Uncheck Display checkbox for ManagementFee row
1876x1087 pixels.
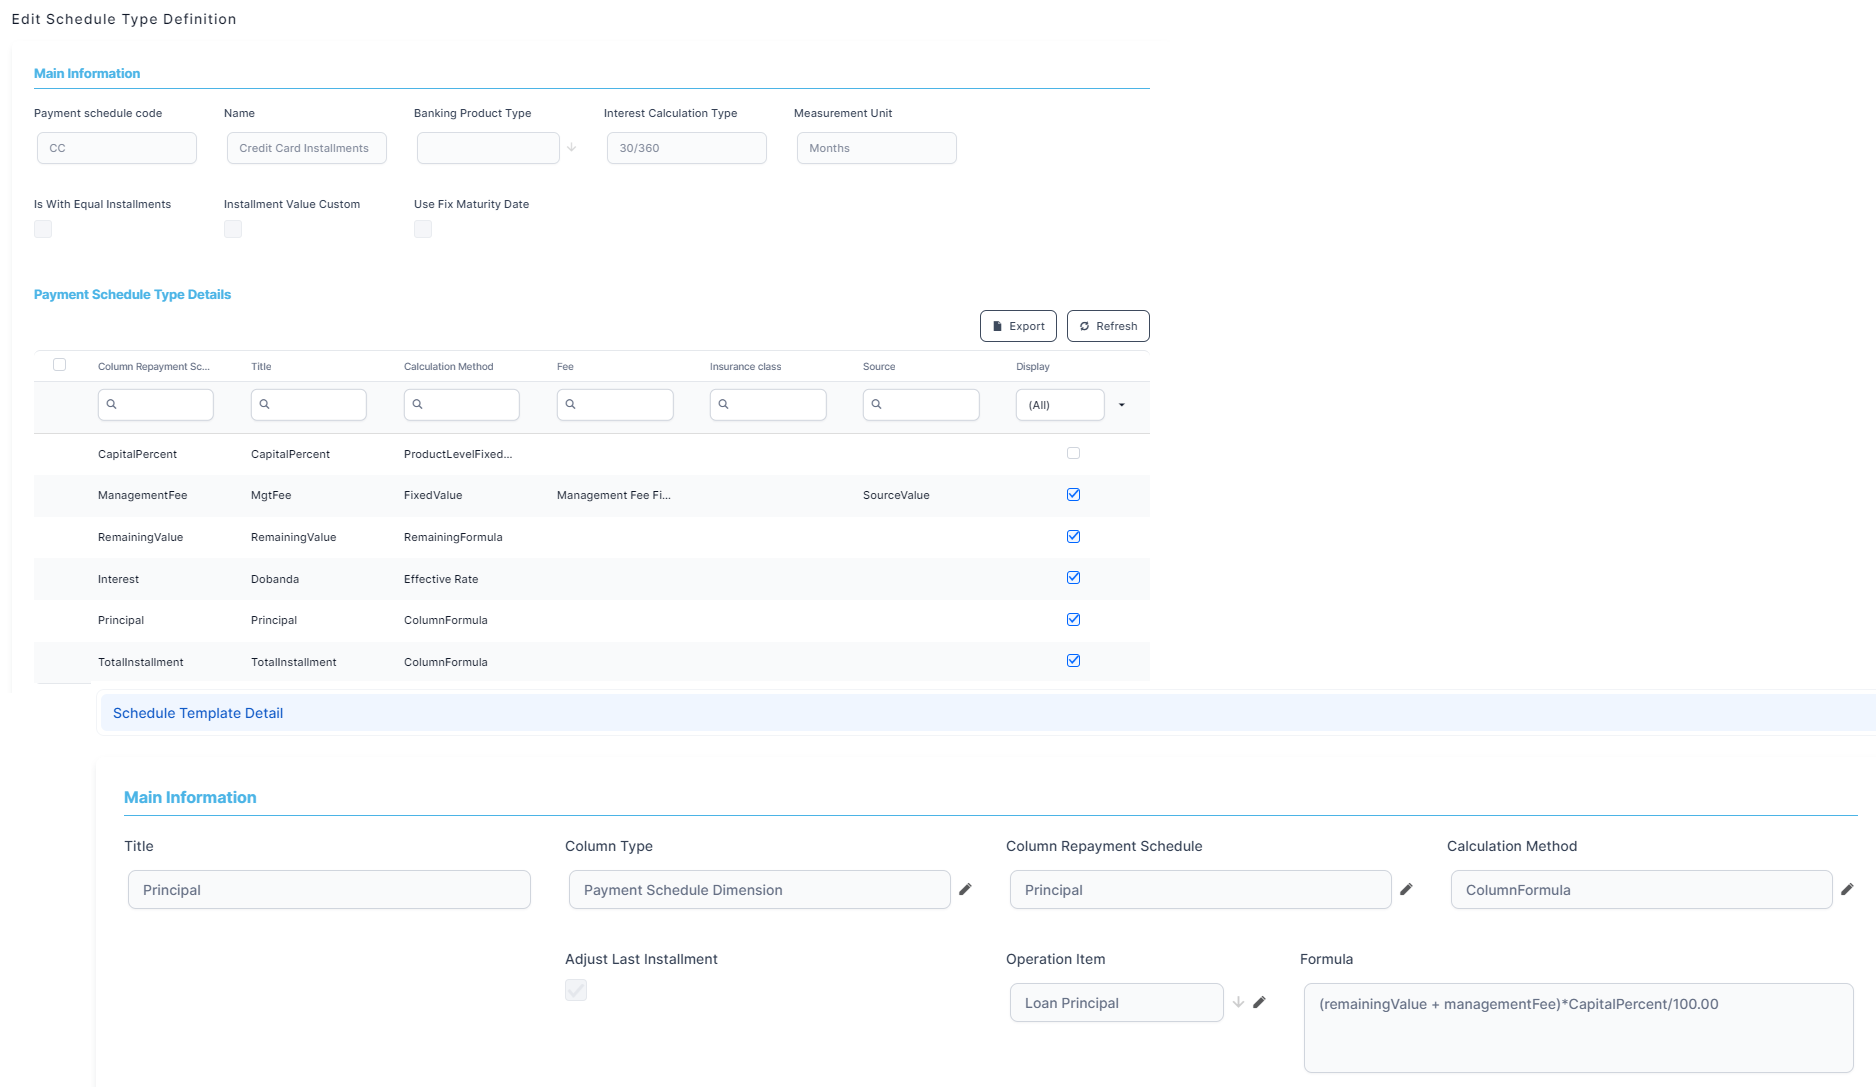point(1073,495)
